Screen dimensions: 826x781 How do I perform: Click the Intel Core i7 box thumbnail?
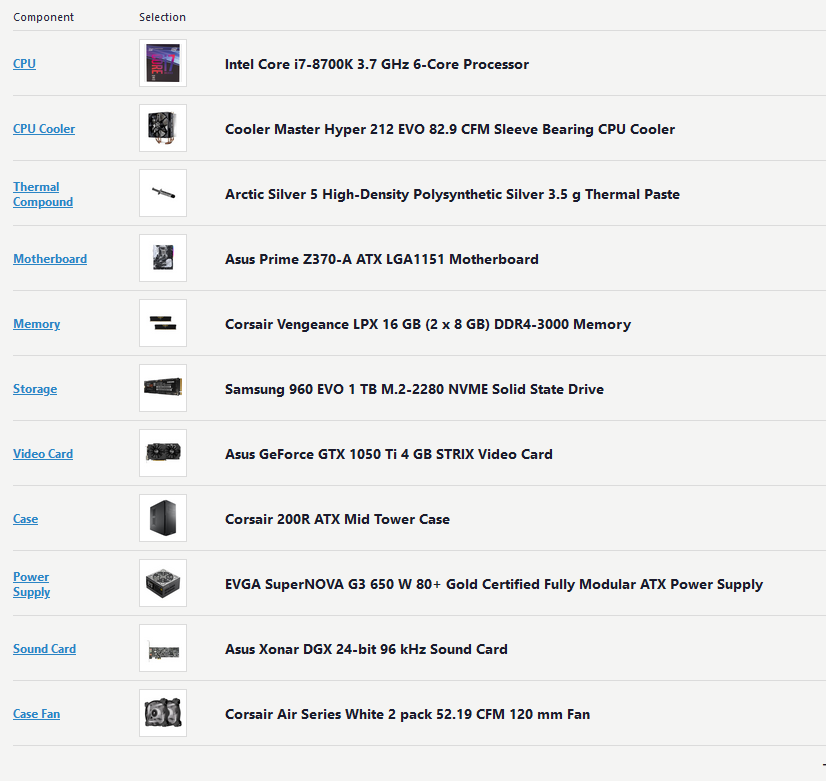point(163,63)
